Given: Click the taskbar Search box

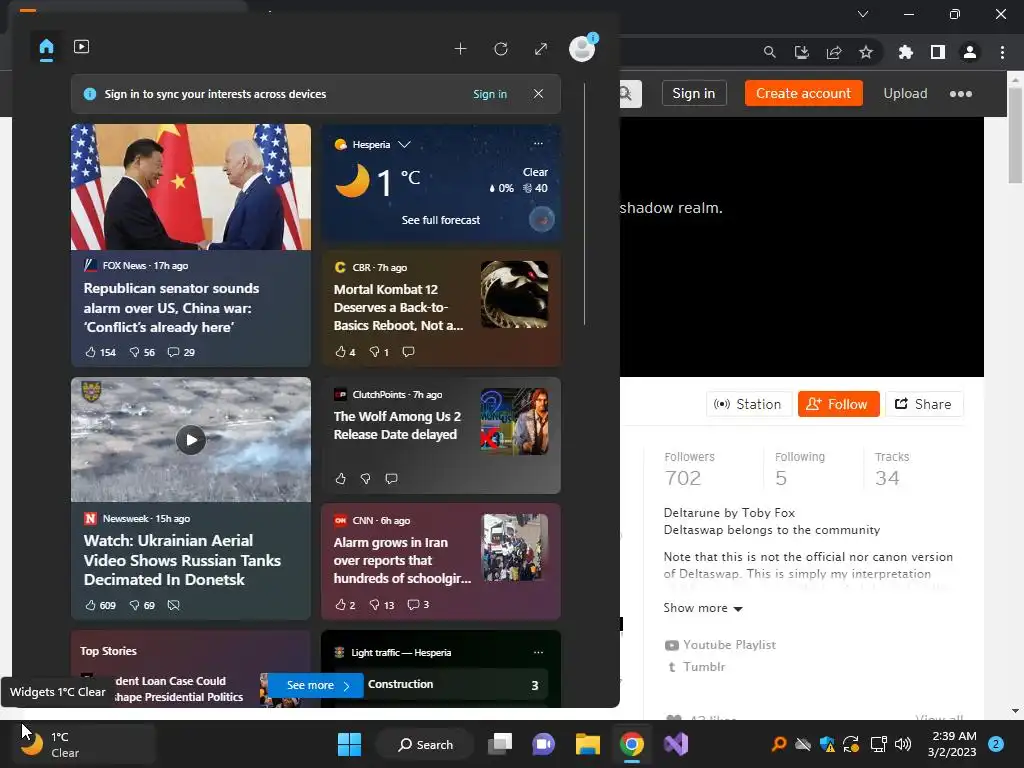Looking at the screenshot, I should tap(425, 744).
